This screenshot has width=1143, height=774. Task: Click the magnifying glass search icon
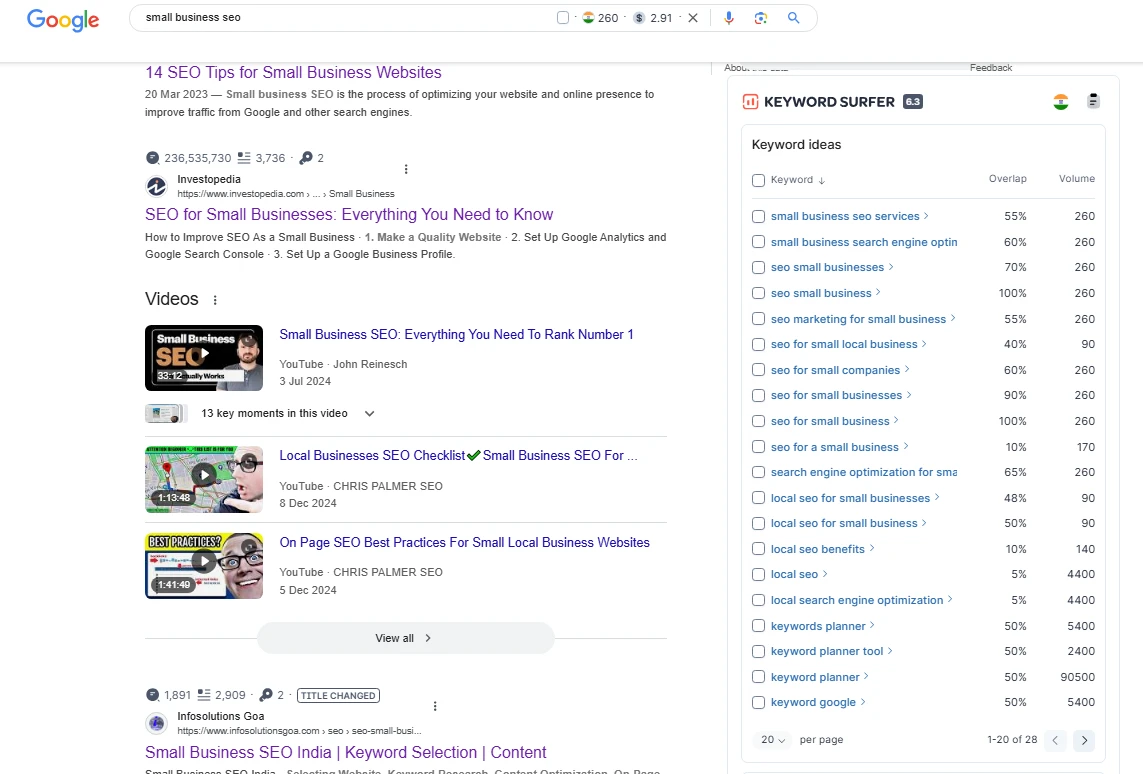[x=793, y=18]
